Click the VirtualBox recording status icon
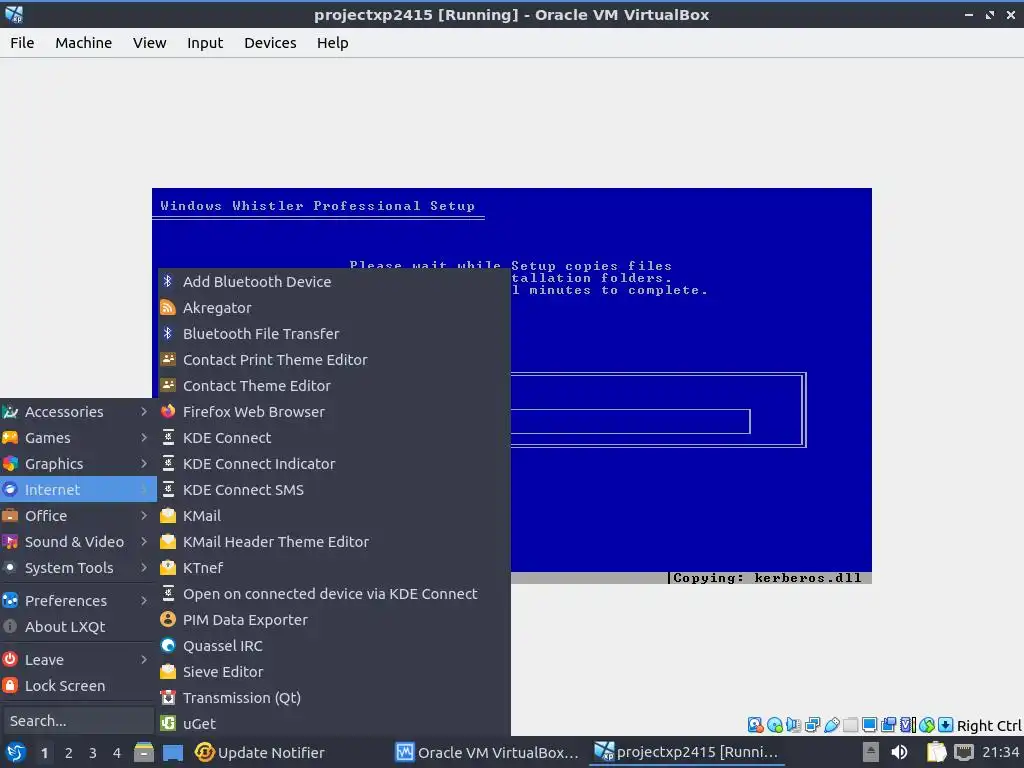Viewport: 1024px width, 768px height. pos(888,725)
